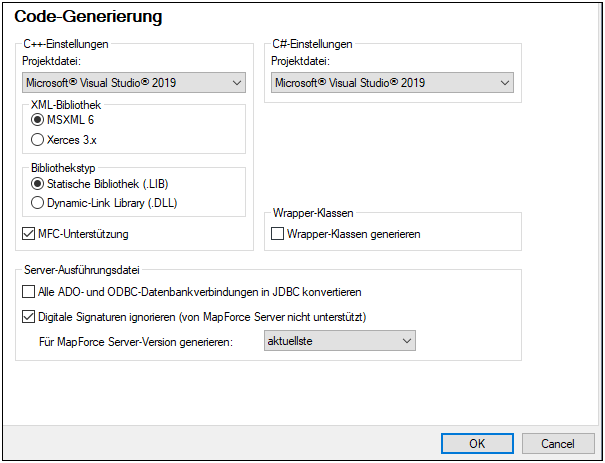Click the Code-Generierung dialog heading
This screenshot has width=605, height=463.
88,17
